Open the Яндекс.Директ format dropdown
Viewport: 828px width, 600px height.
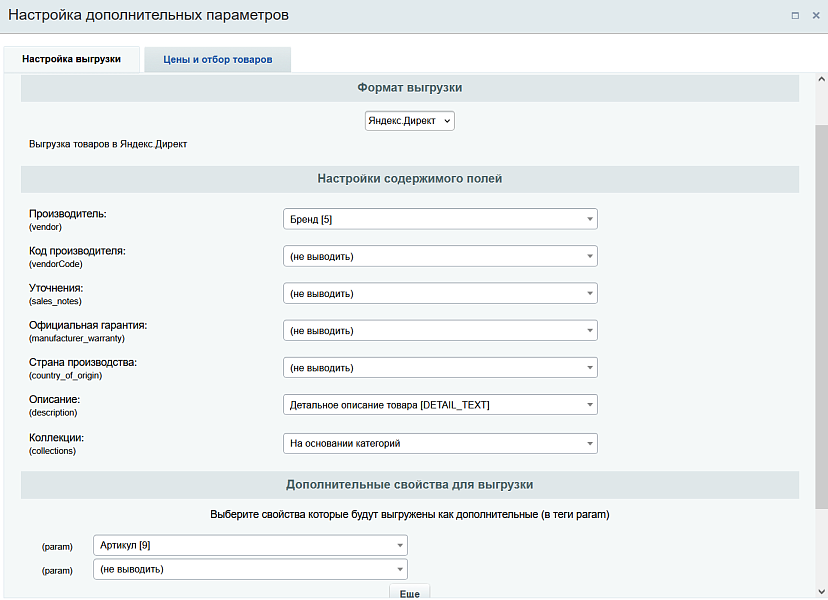tap(409, 121)
